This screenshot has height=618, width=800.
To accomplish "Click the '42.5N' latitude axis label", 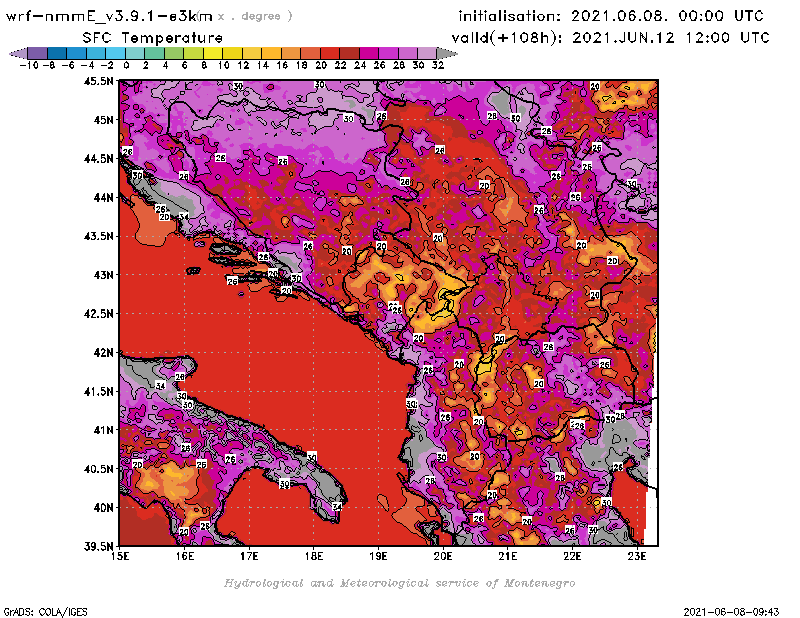I will [x=99, y=314].
